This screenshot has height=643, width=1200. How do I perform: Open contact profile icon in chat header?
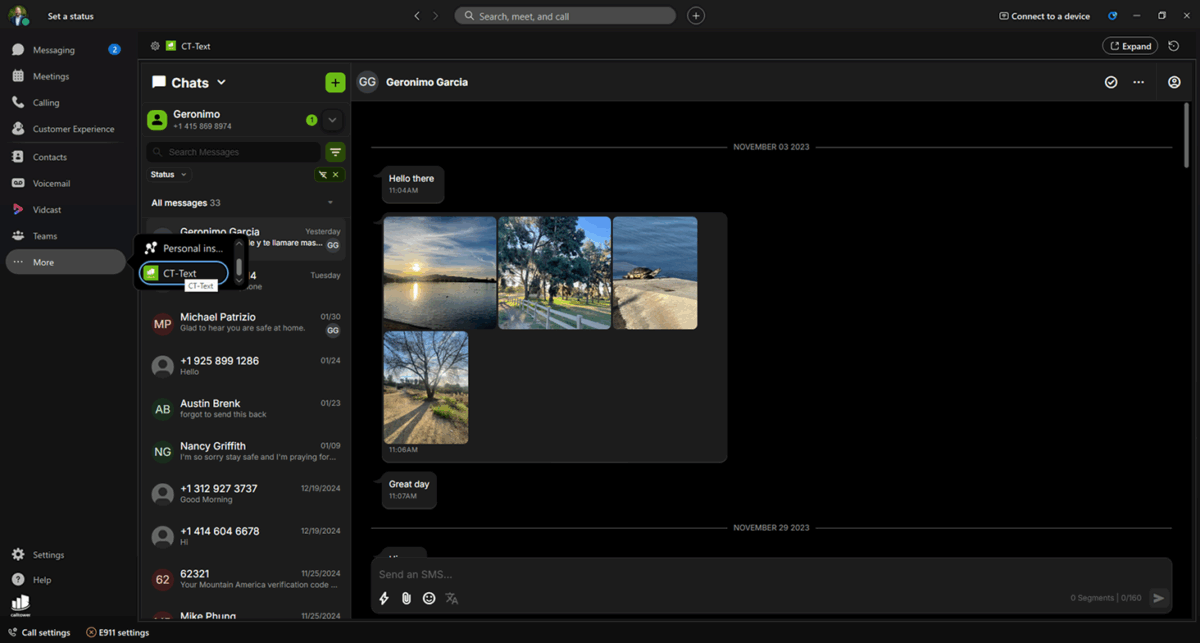pyautogui.click(x=1174, y=82)
